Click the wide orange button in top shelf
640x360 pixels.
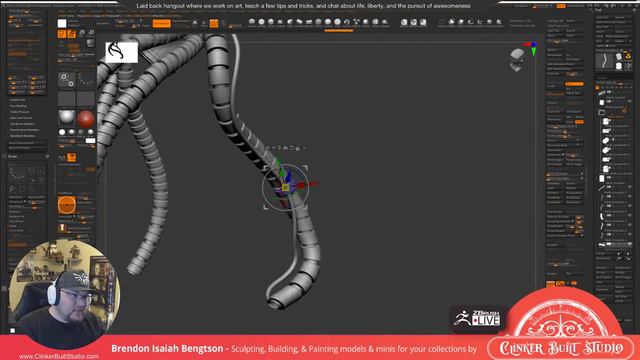coord(162,24)
